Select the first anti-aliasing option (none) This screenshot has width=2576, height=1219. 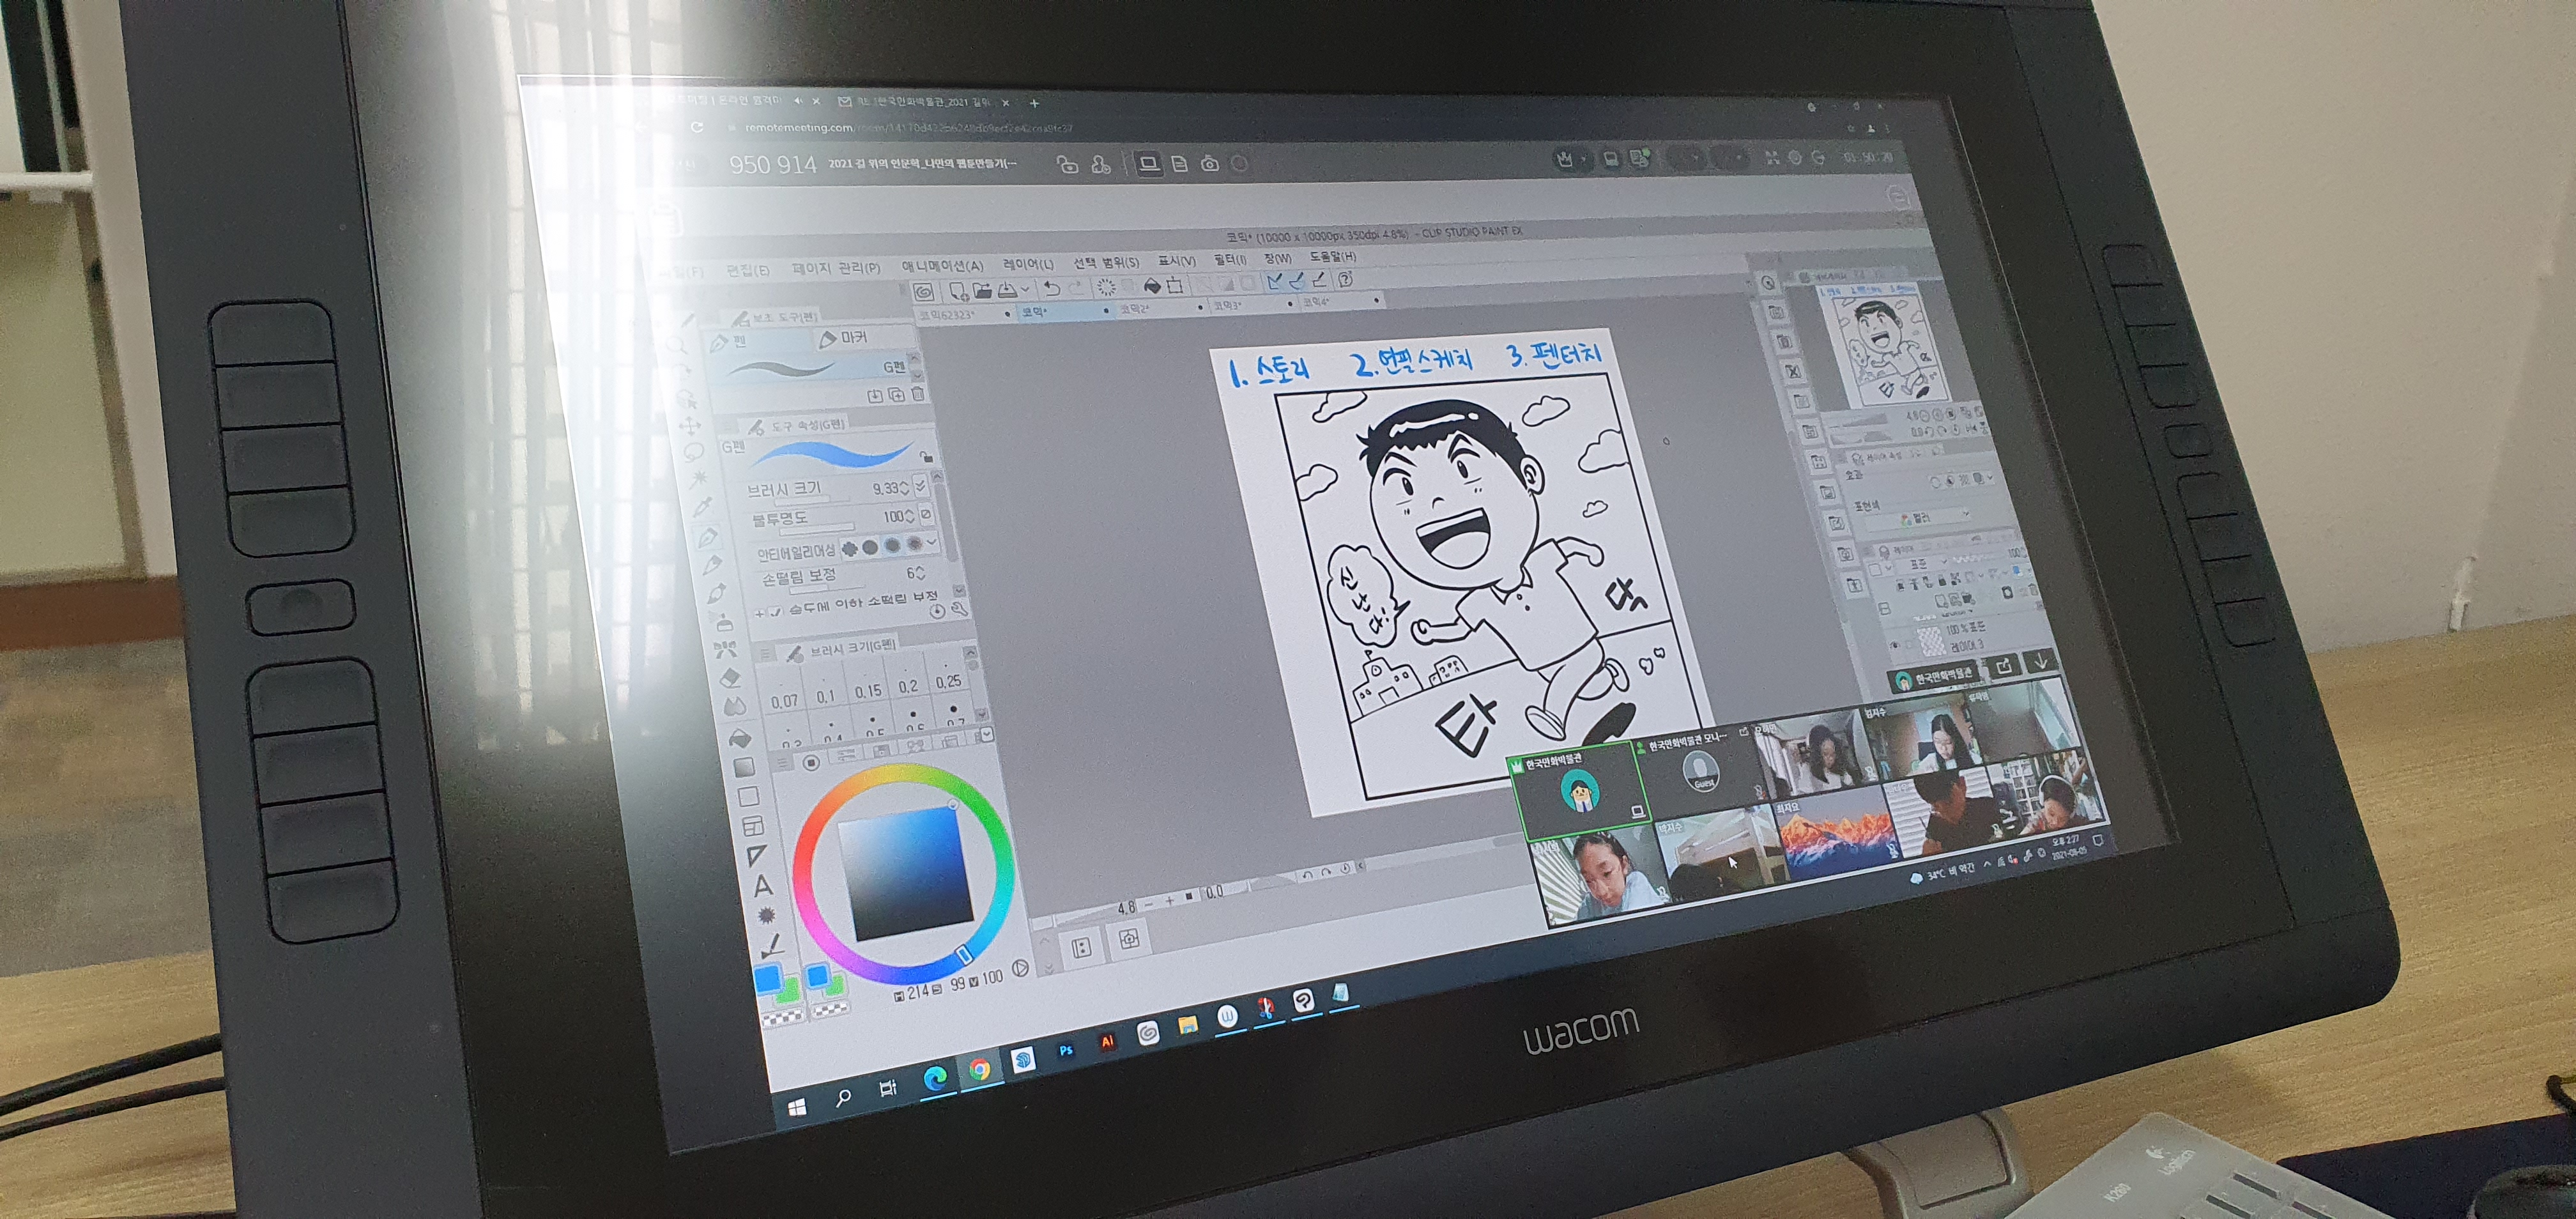point(849,548)
